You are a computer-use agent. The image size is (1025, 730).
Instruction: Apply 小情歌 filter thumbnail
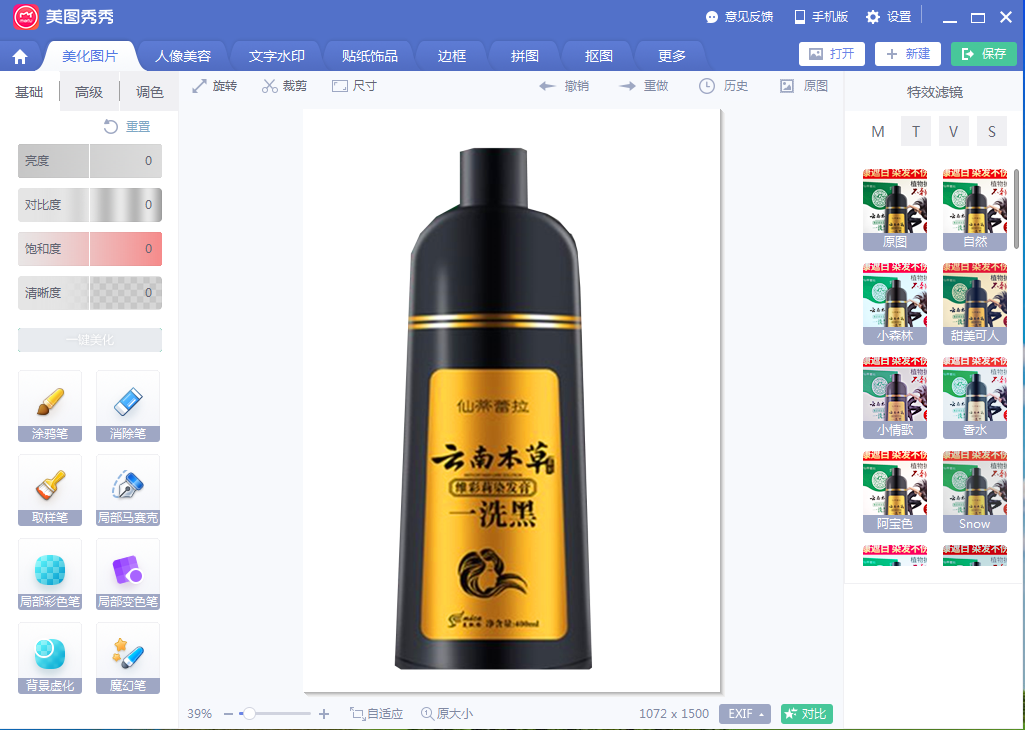(895, 397)
